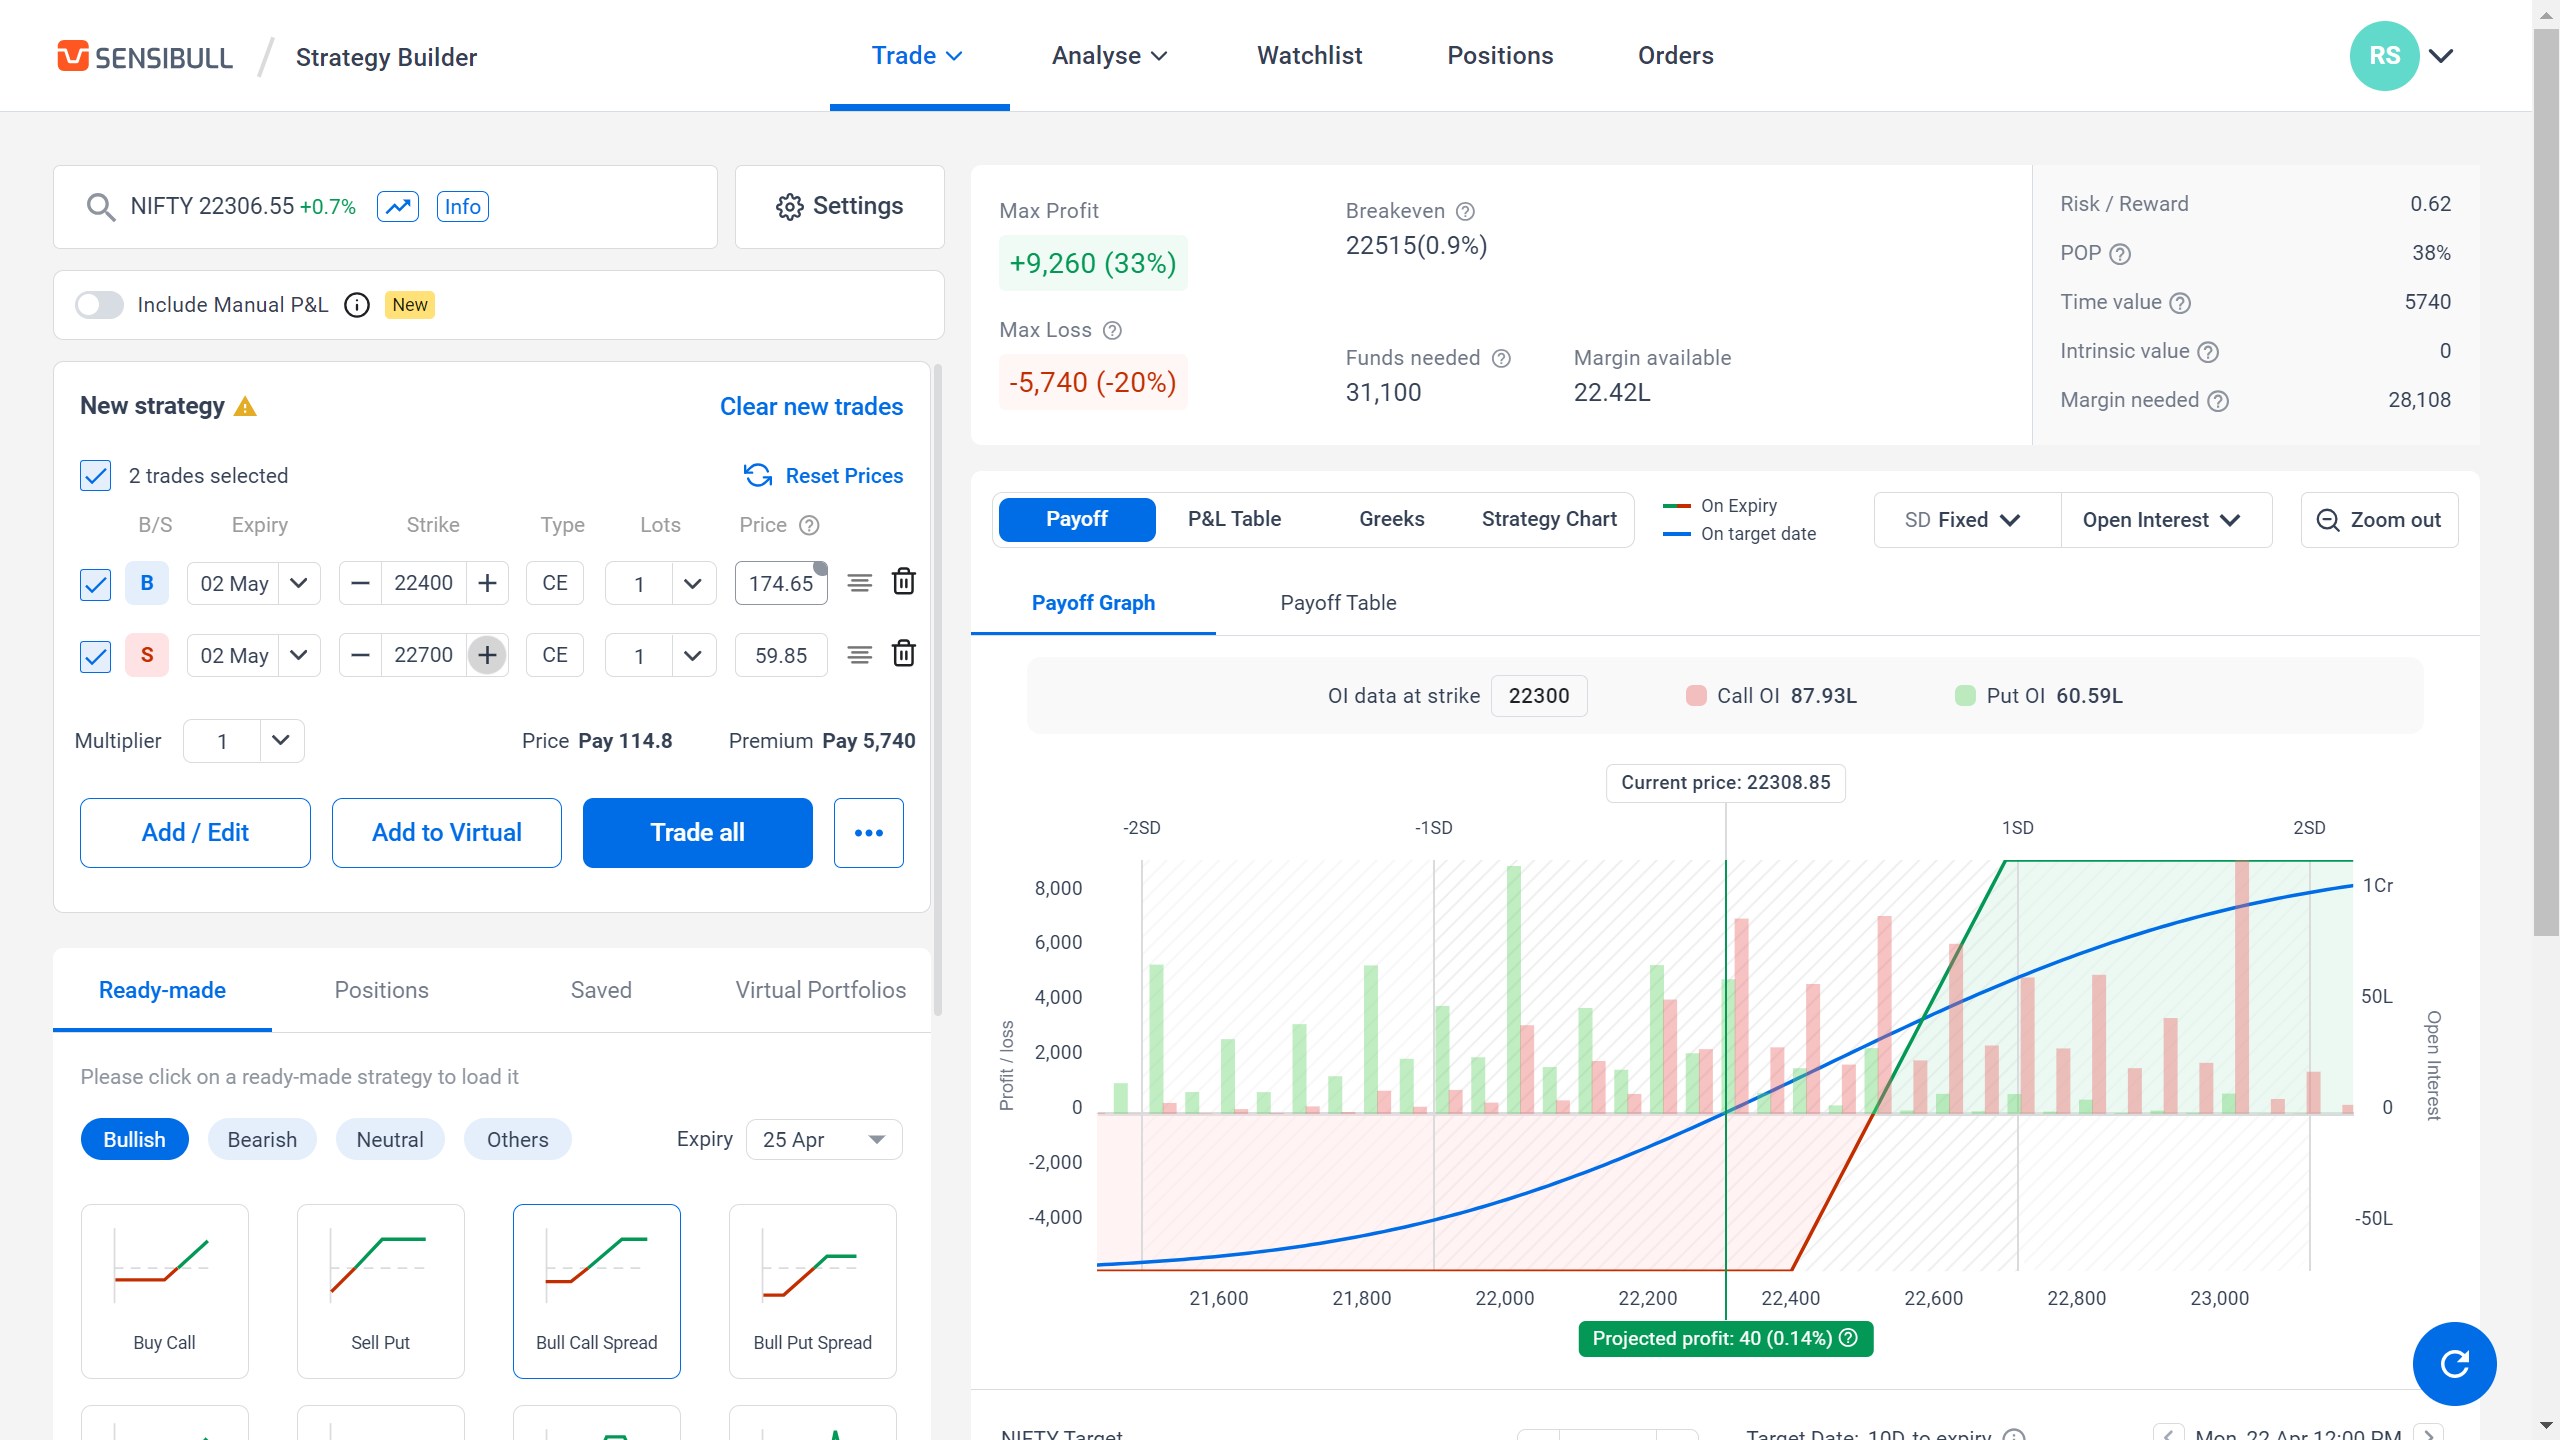Click the Time value help icon
The height and width of the screenshot is (1440, 2560).
(2181, 303)
